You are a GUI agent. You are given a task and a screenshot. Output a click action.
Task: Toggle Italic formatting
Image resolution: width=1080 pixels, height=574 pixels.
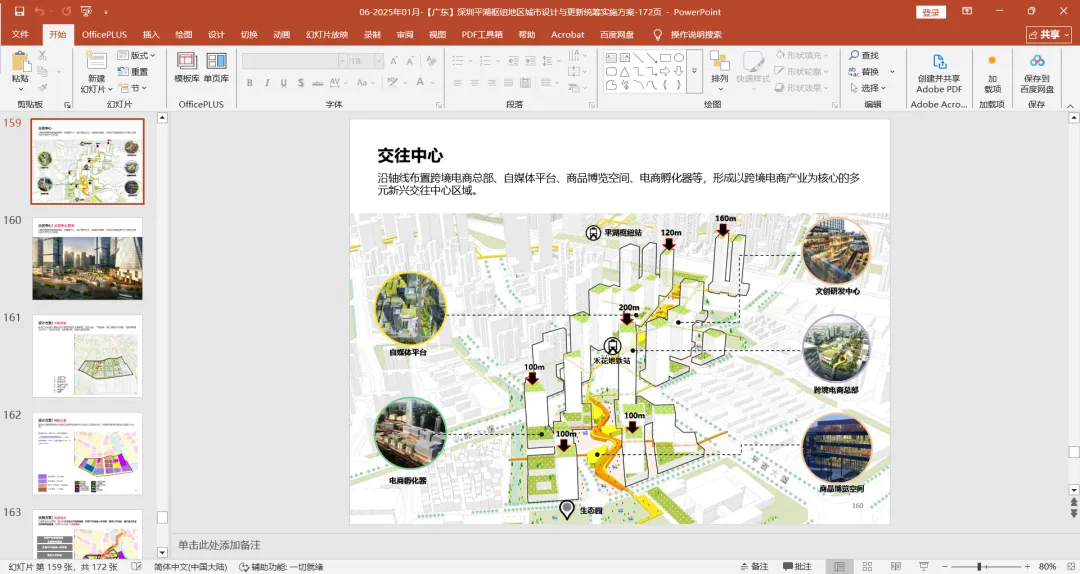point(267,83)
